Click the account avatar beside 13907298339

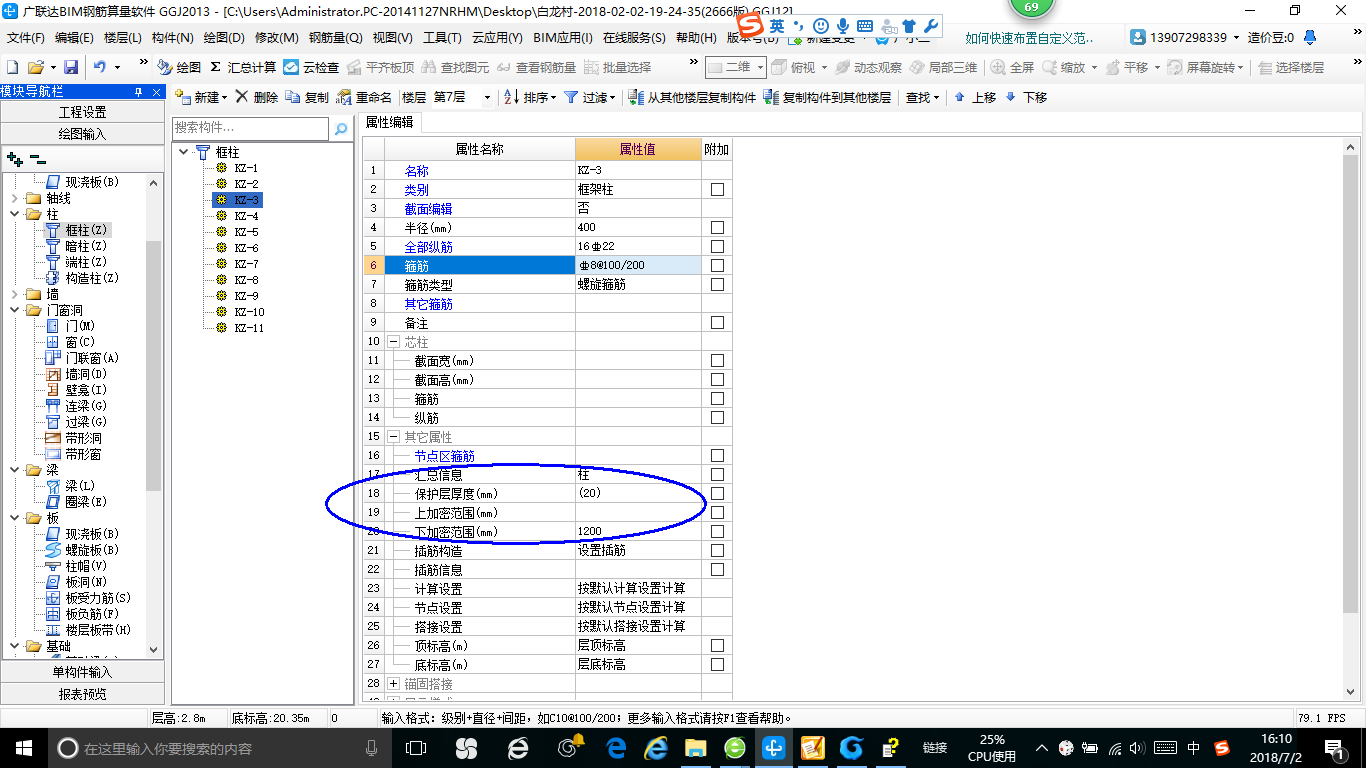tap(1139, 37)
